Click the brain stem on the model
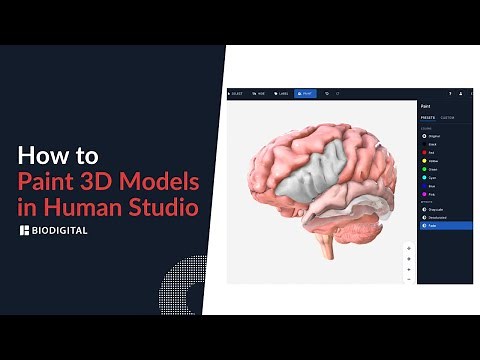Screen dimensions: 480x360 point(327,247)
